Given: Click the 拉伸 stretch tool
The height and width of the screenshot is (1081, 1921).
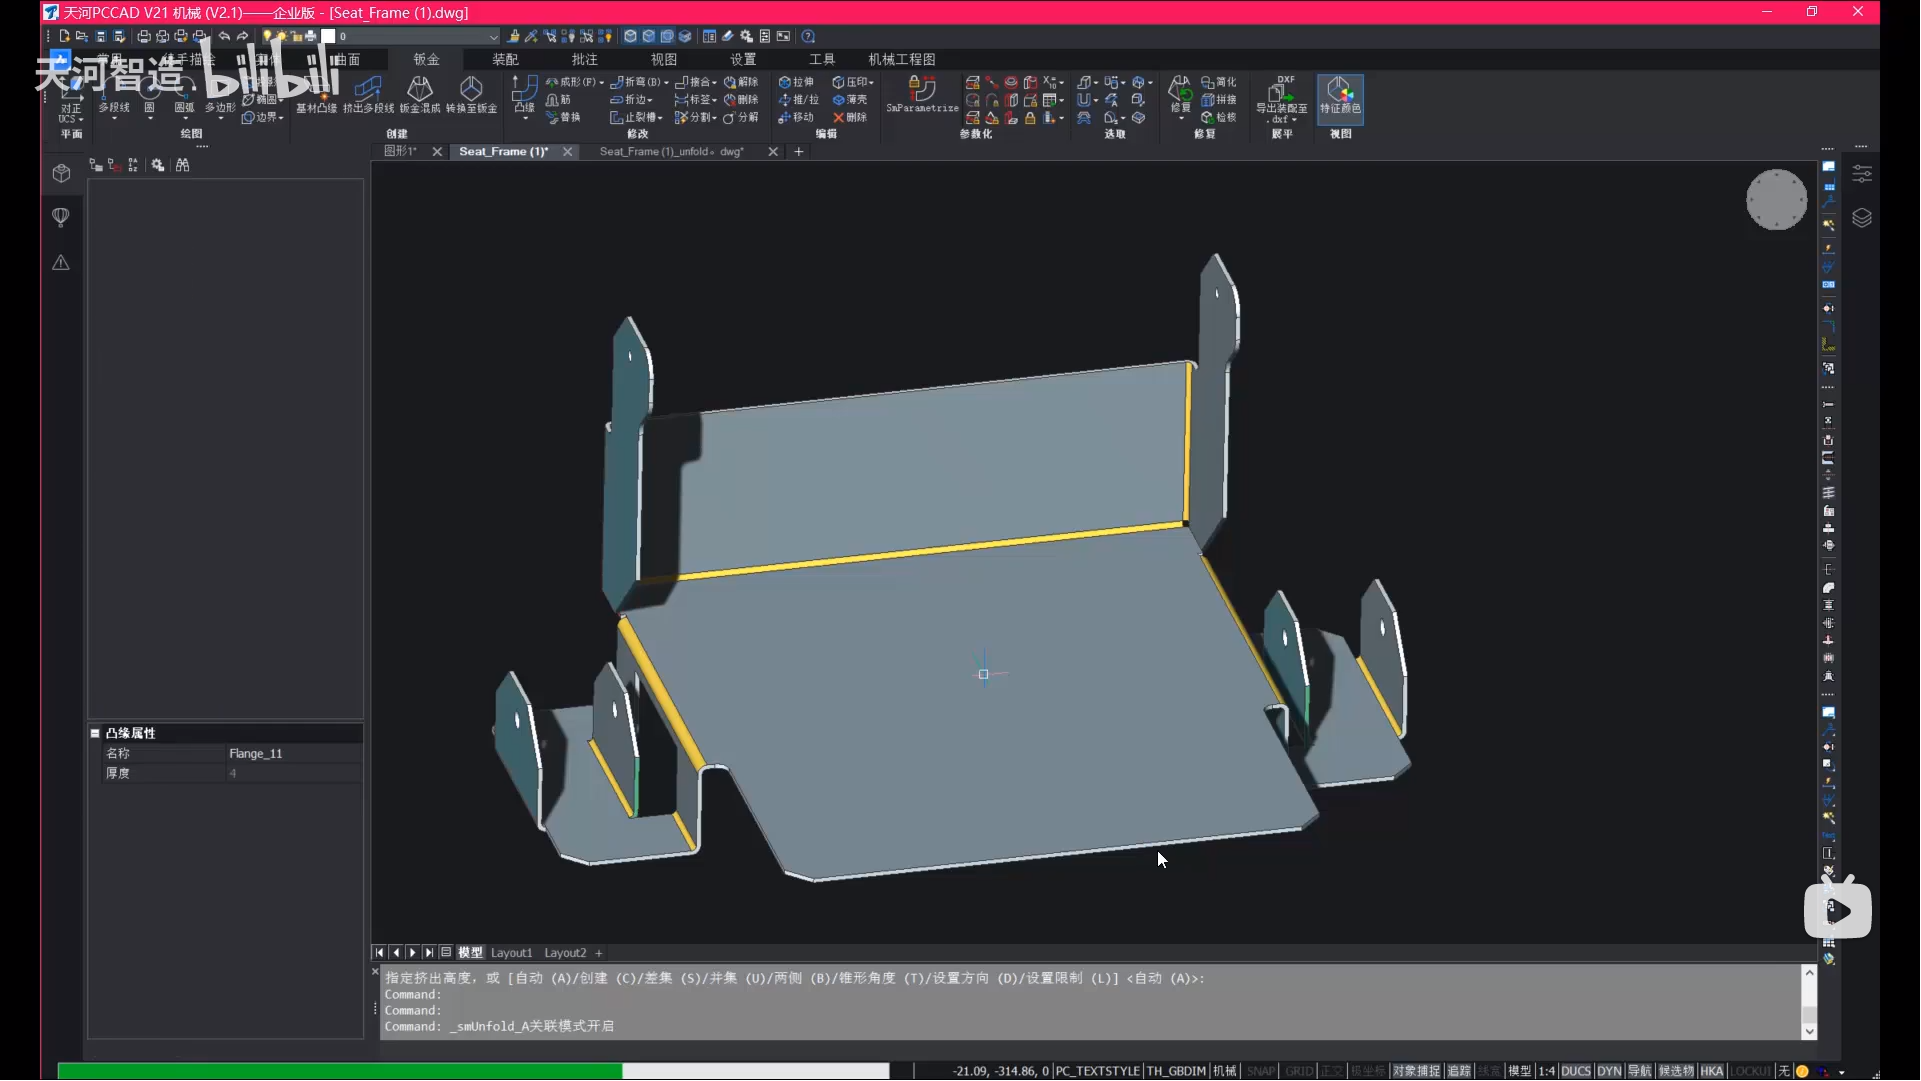Looking at the screenshot, I should click(x=797, y=82).
